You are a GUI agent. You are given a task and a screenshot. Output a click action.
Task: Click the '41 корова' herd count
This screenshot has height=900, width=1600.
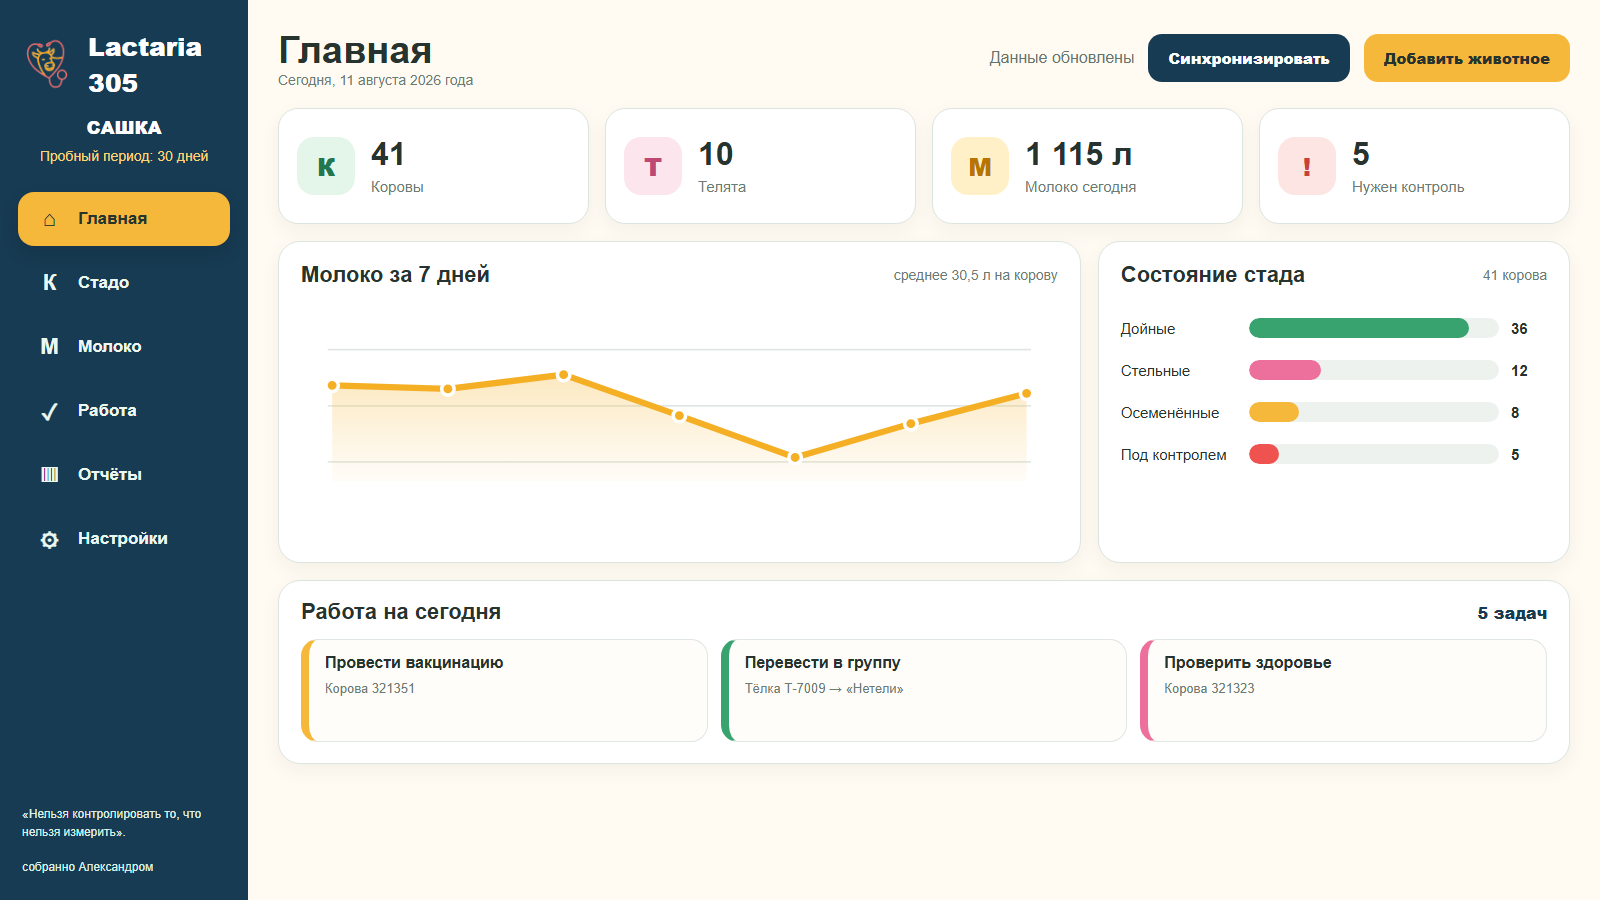click(x=1515, y=275)
